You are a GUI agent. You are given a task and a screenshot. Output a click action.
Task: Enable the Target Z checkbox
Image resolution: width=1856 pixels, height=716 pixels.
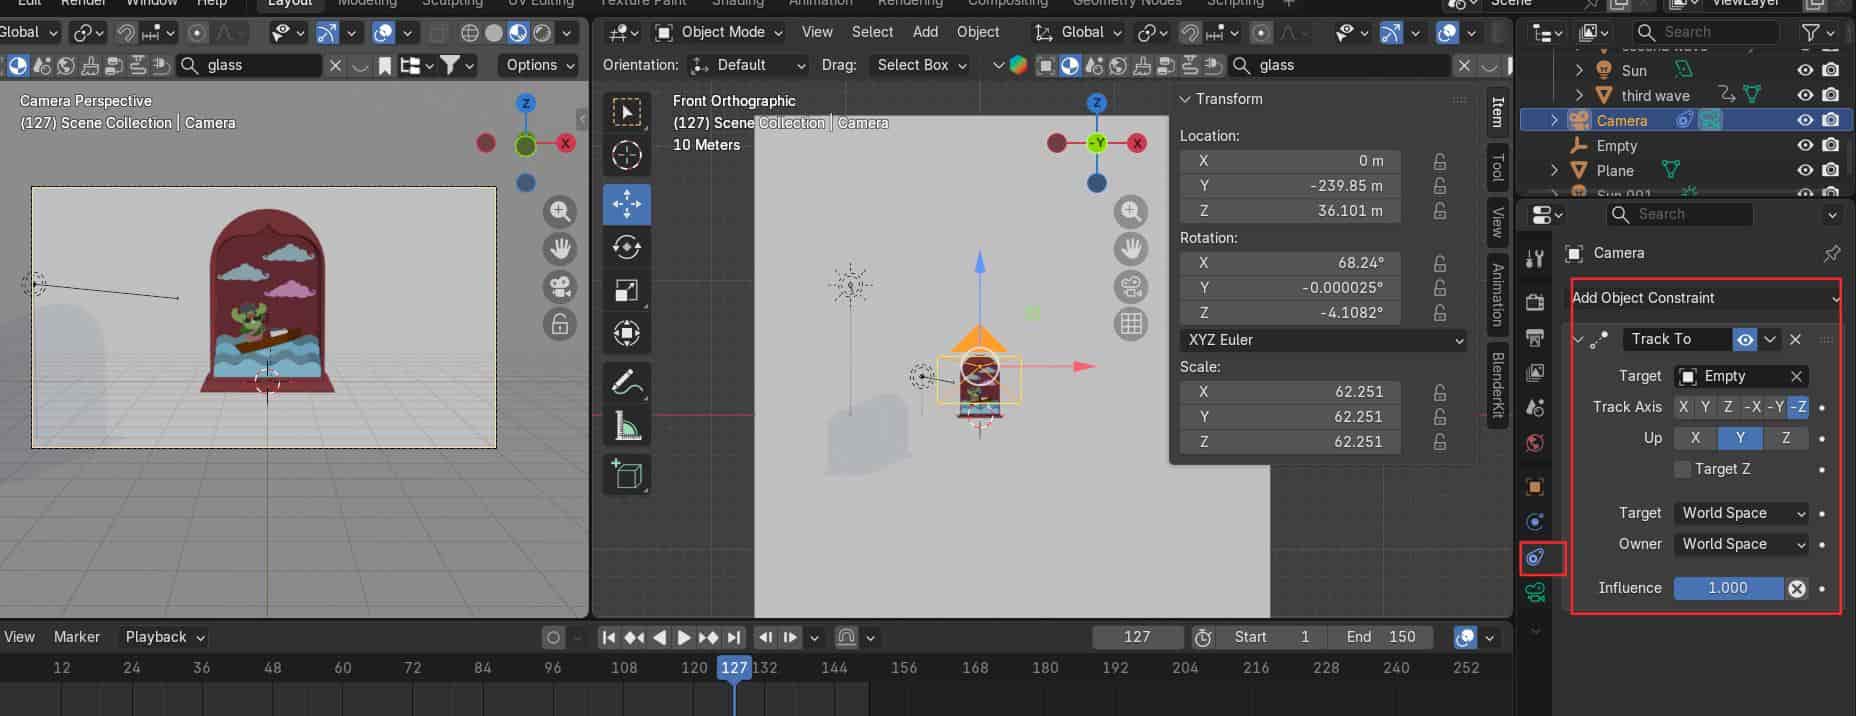coord(1683,469)
